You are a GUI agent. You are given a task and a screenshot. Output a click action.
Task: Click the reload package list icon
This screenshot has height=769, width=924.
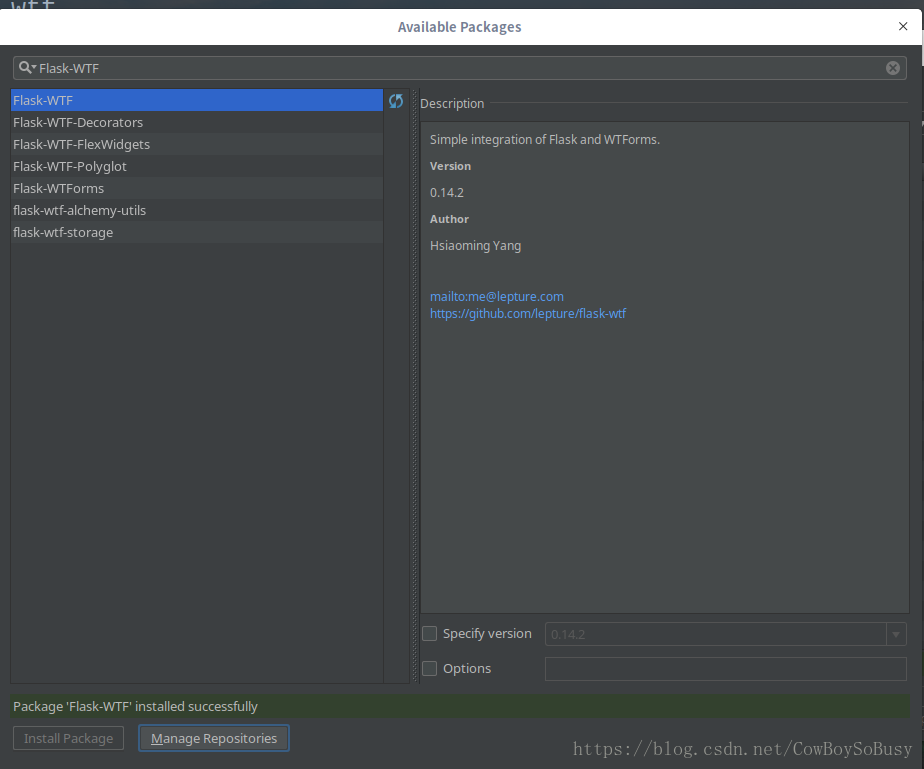pos(396,101)
